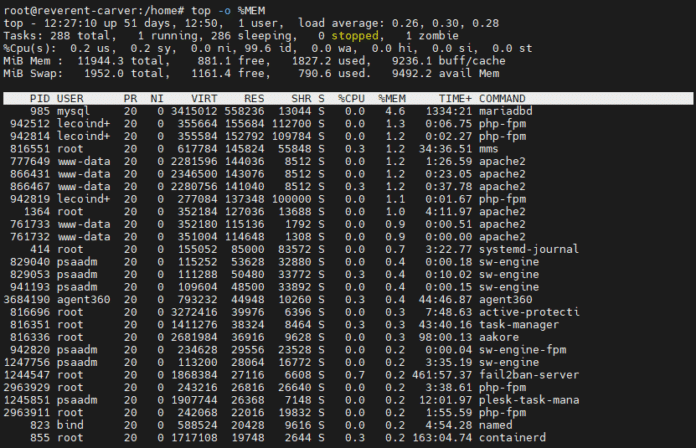Select the mysql user name
The width and height of the screenshot is (696, 448).
[x=73, y=111]
